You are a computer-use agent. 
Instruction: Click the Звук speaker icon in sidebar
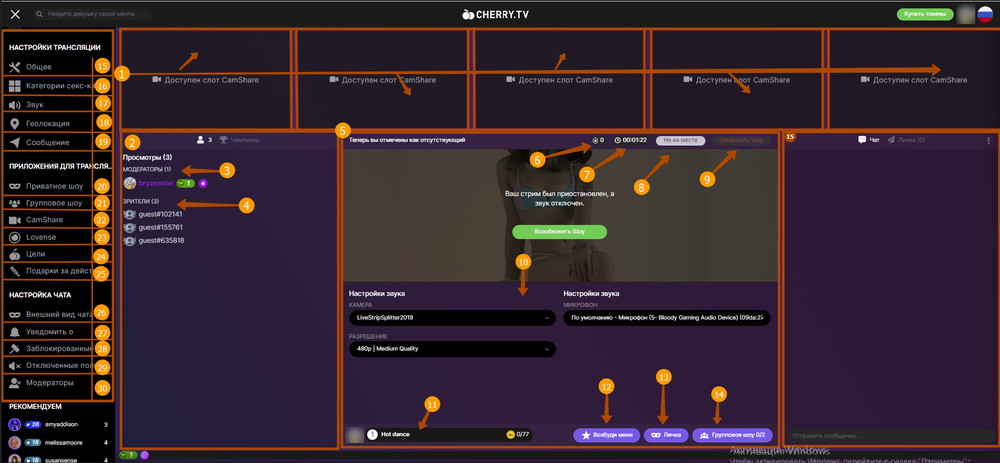[x=15, y=104]
